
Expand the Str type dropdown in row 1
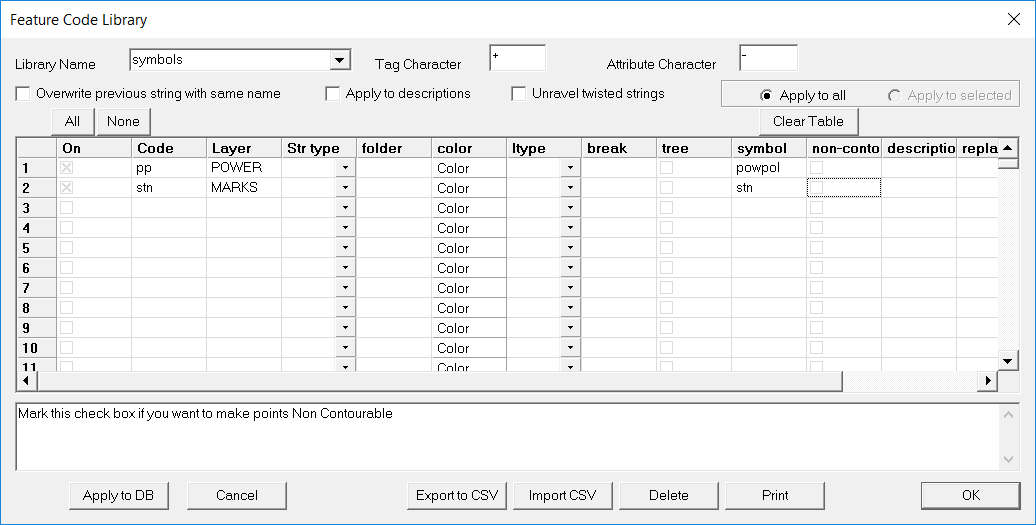point(344,168)
